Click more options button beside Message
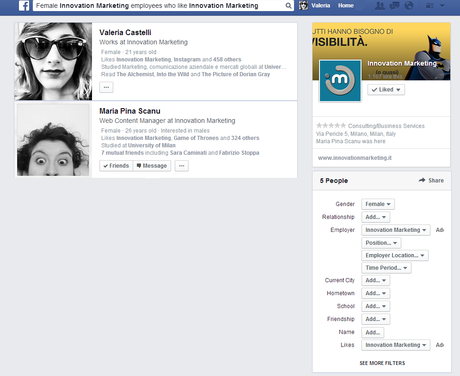Viewport: 460px width, 376px height. (x=181, y=166)
